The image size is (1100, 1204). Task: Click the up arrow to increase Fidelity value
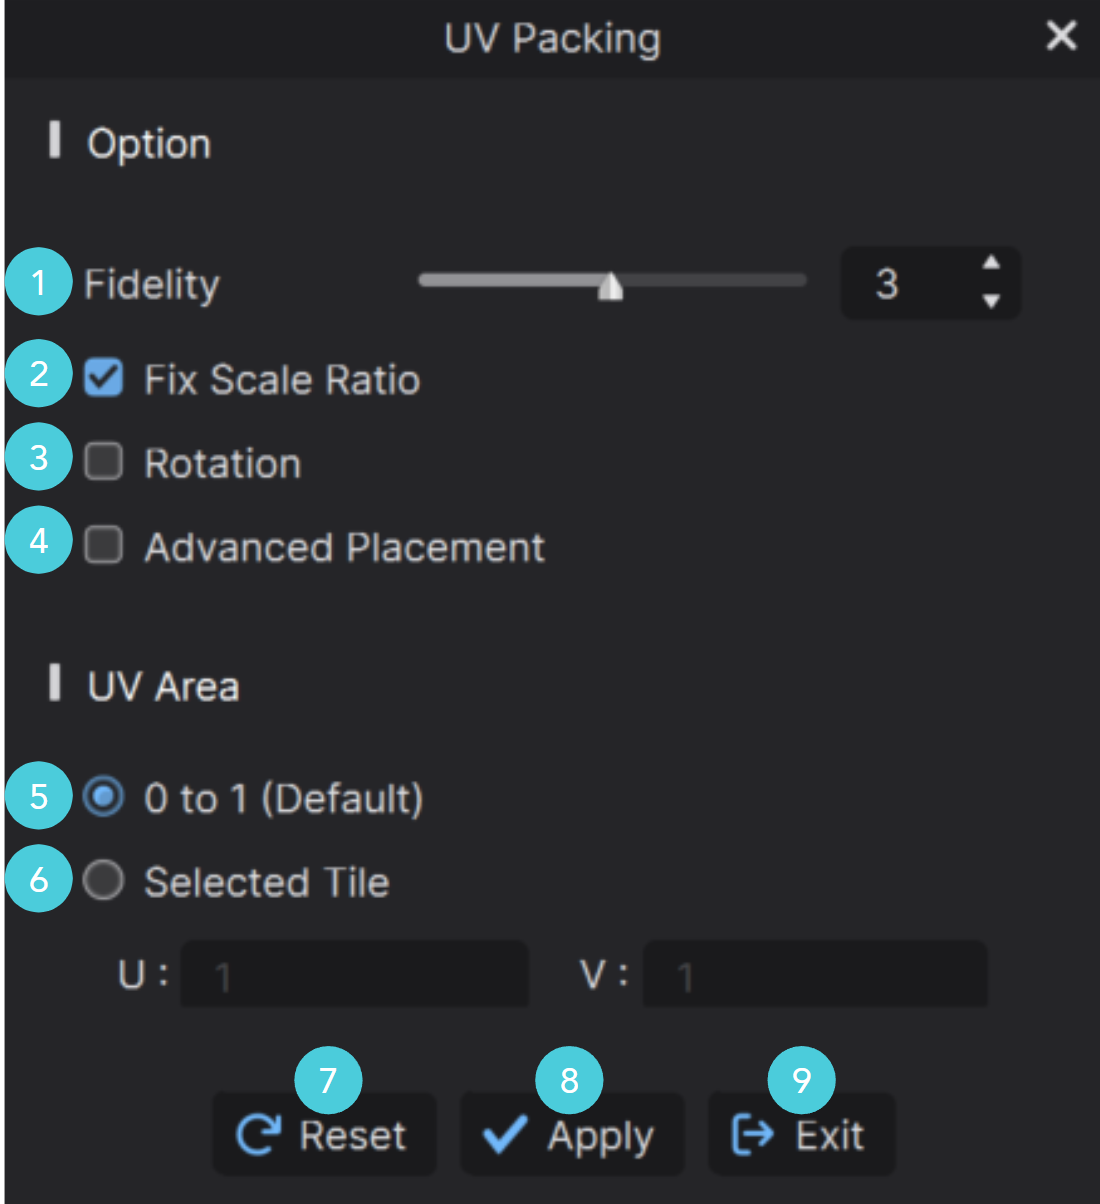coord(990,262)
